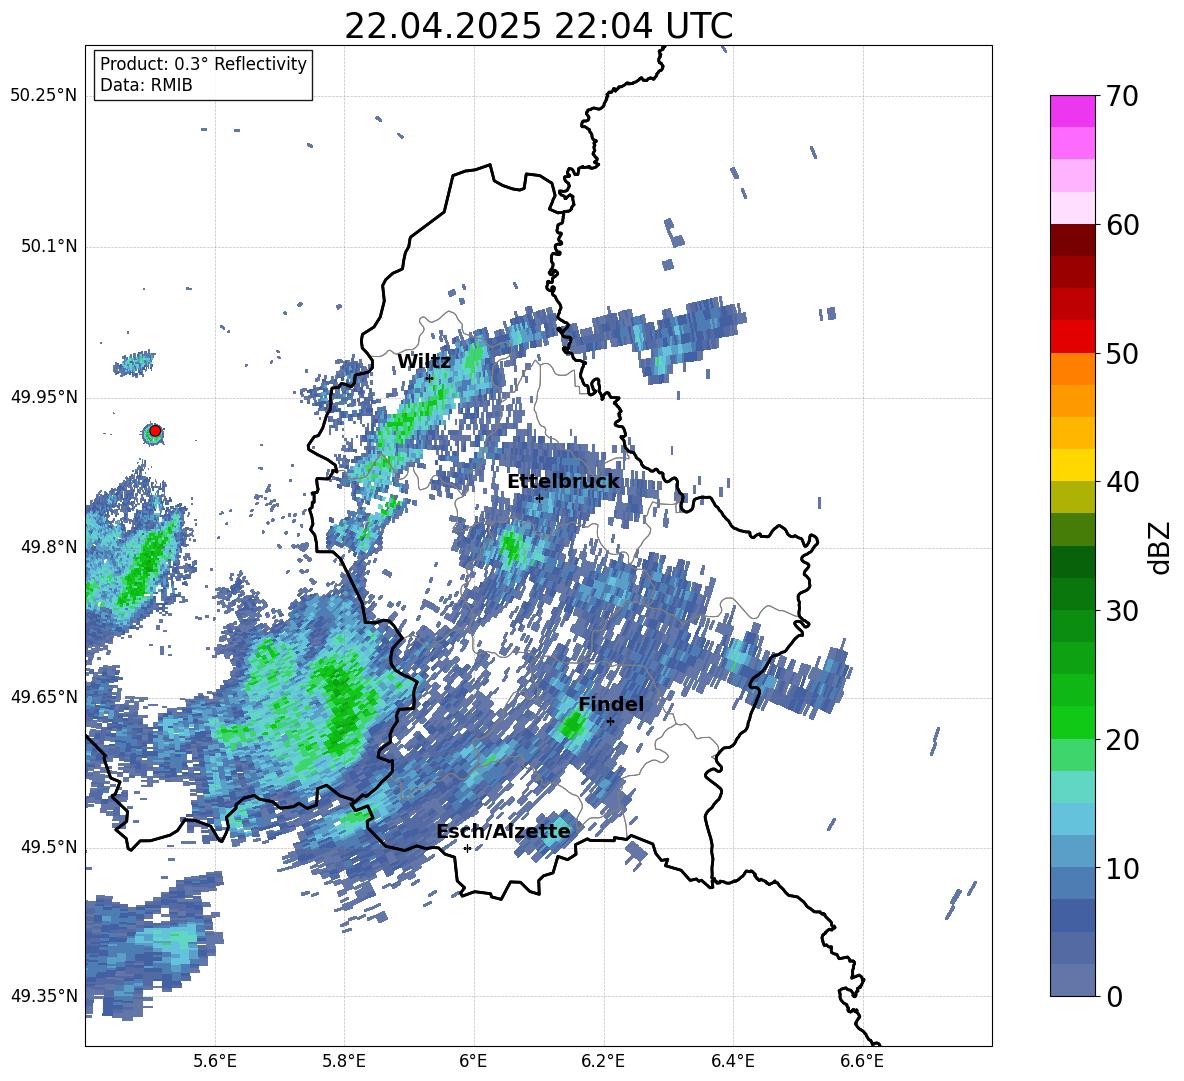Click the Esch/Alzette city label
The height and width of the screenshot is (1081, 1184).
(503, 831)
